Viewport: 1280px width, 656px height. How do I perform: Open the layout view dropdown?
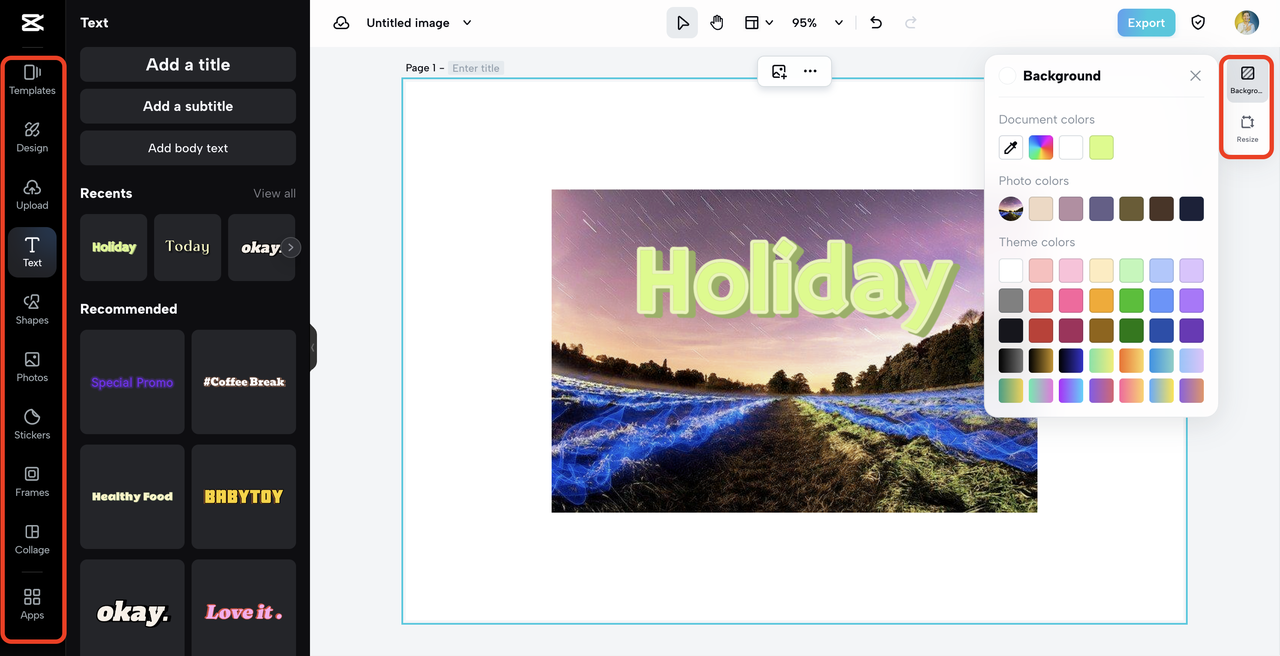[x=759, y=23]
